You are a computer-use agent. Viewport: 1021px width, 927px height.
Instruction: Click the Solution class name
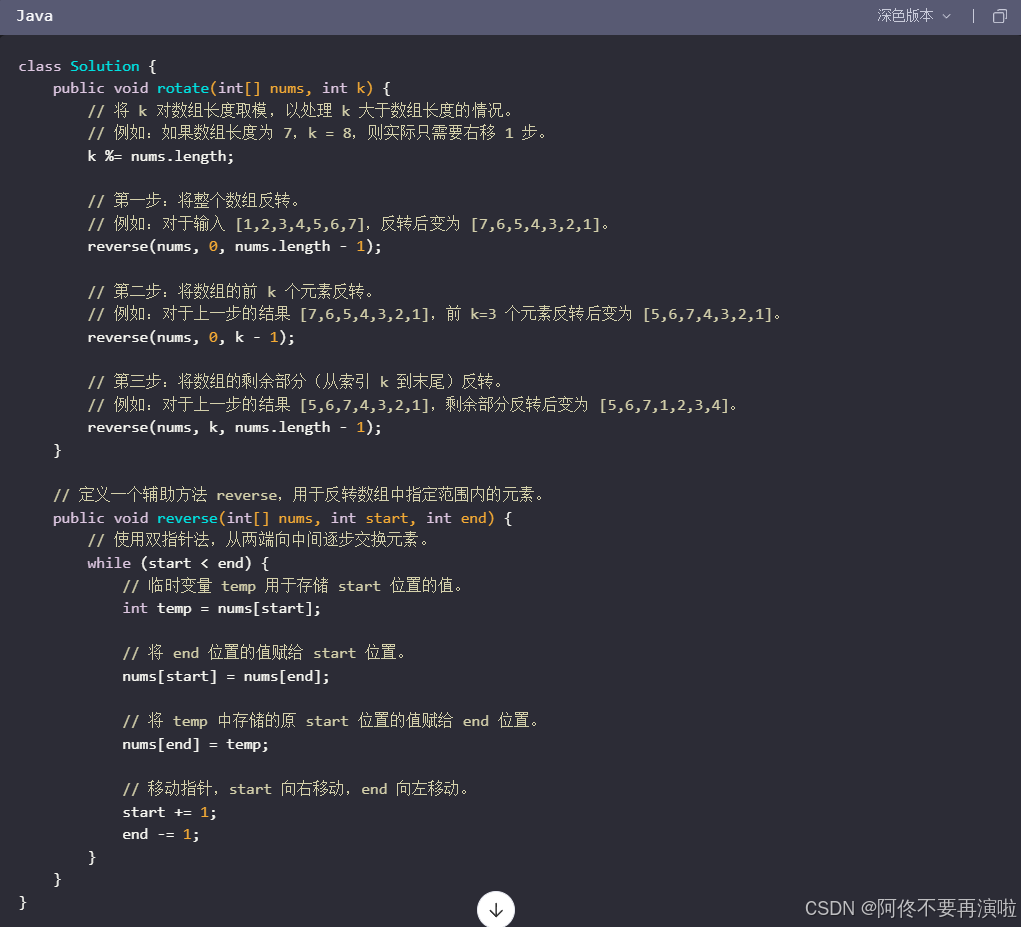coord(105,65)
